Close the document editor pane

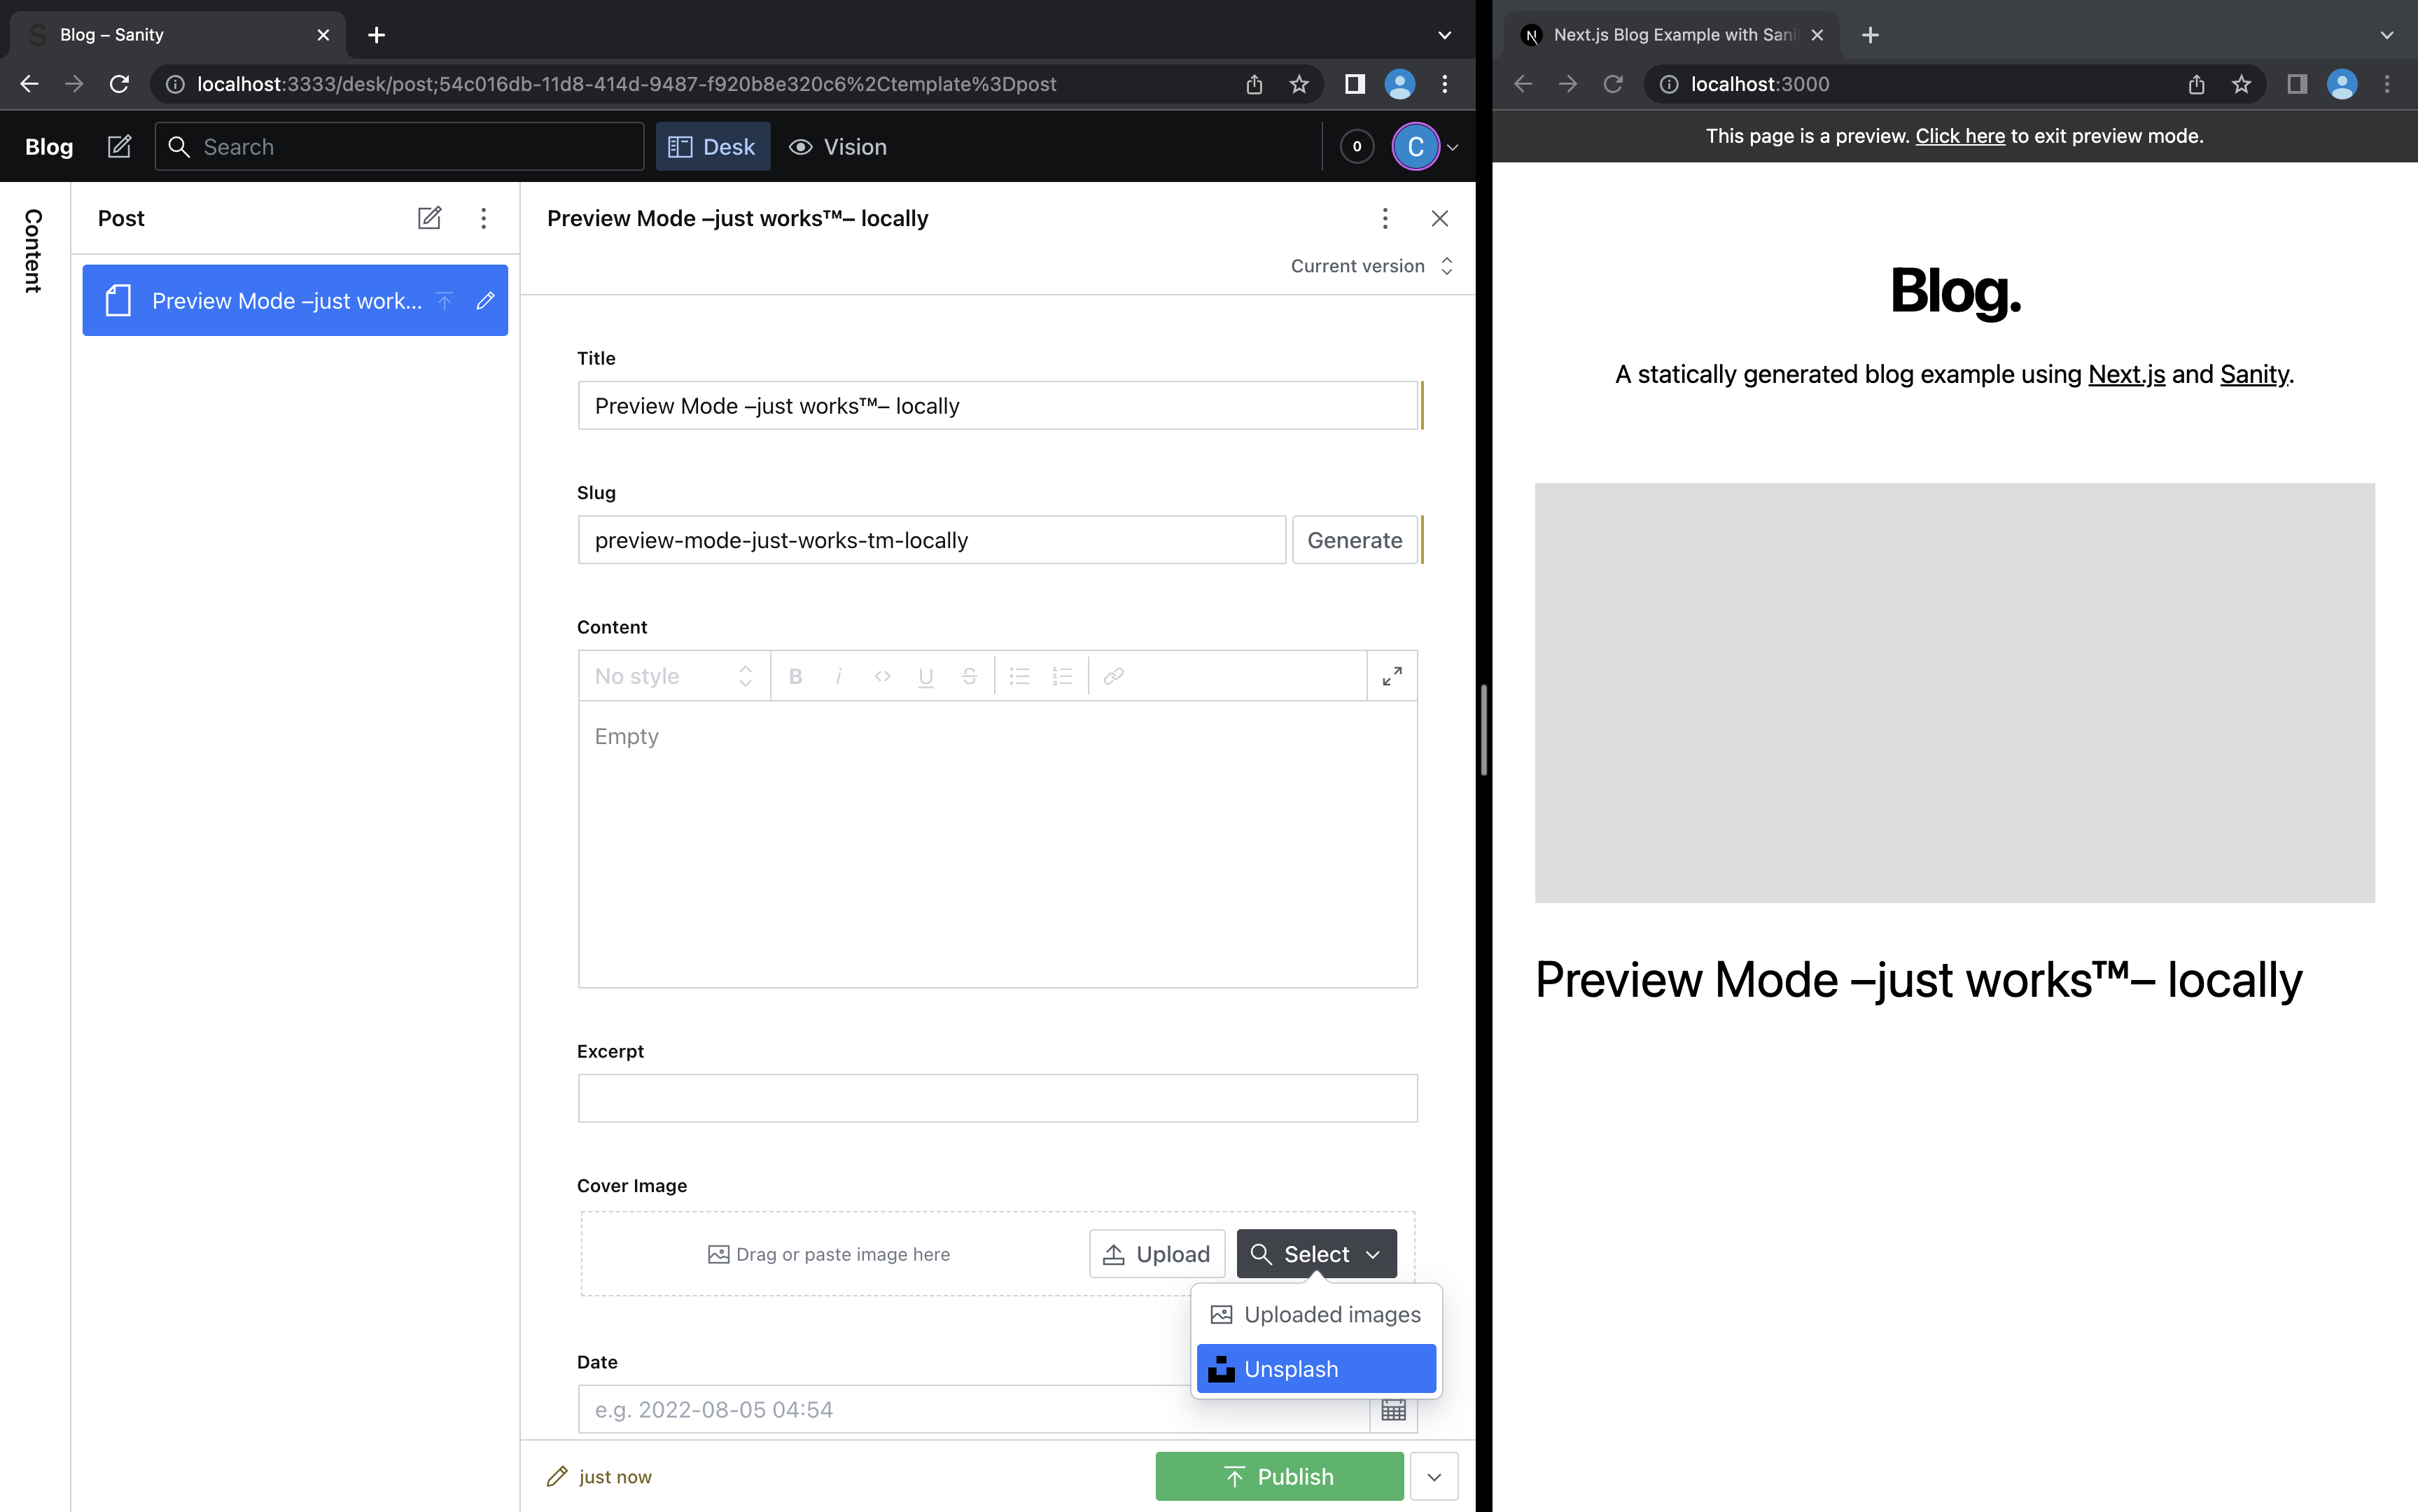1439,218
